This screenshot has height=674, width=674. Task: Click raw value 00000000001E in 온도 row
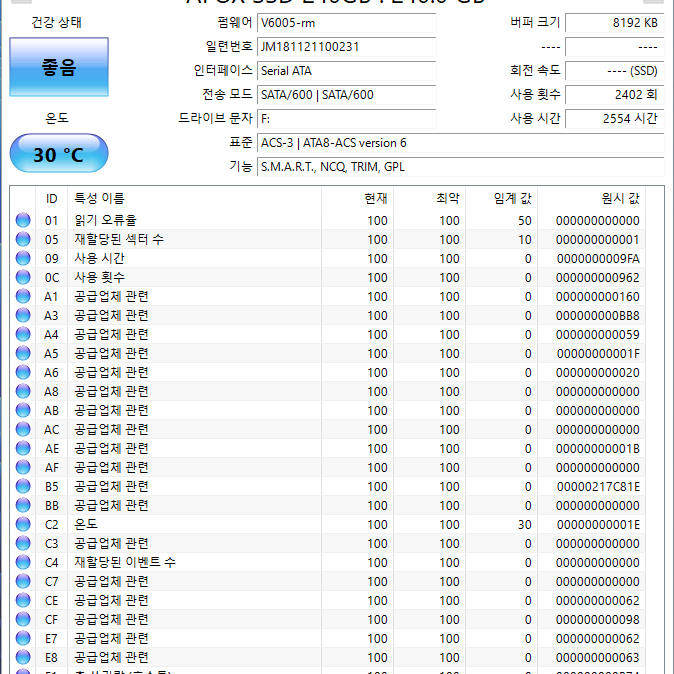point(598,524)
